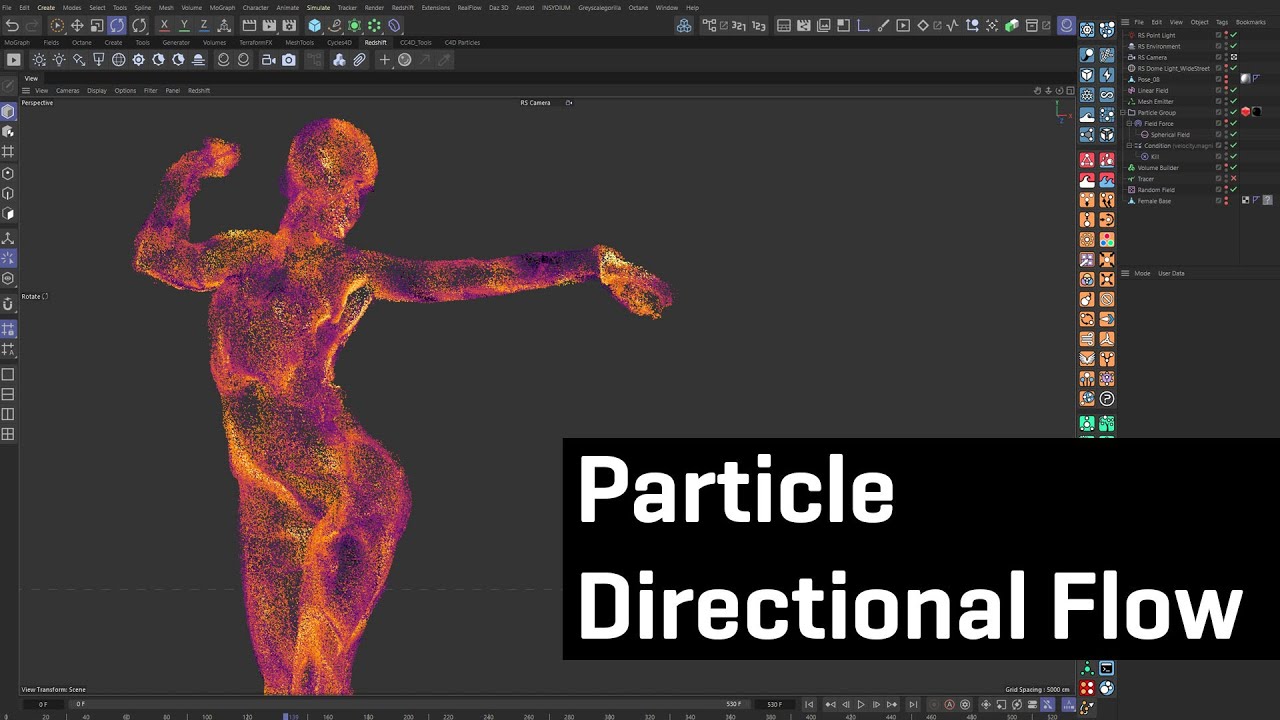Add a Cube primitive object
The height and width of the screenshot is (720, 1280).
click(315, 25)
